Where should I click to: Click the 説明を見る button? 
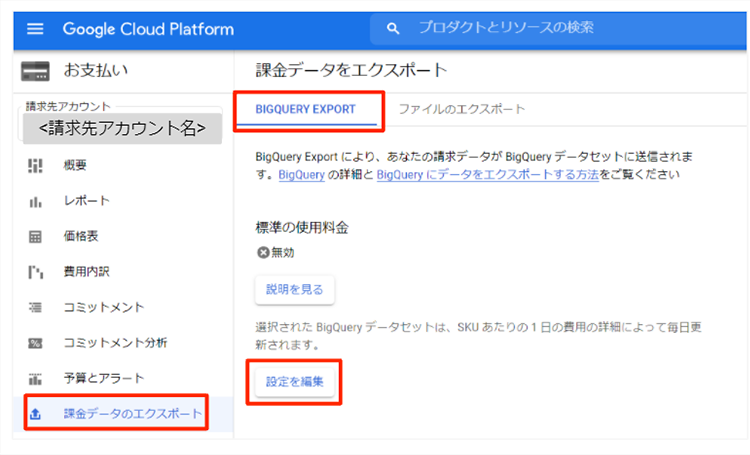(295, 289)
